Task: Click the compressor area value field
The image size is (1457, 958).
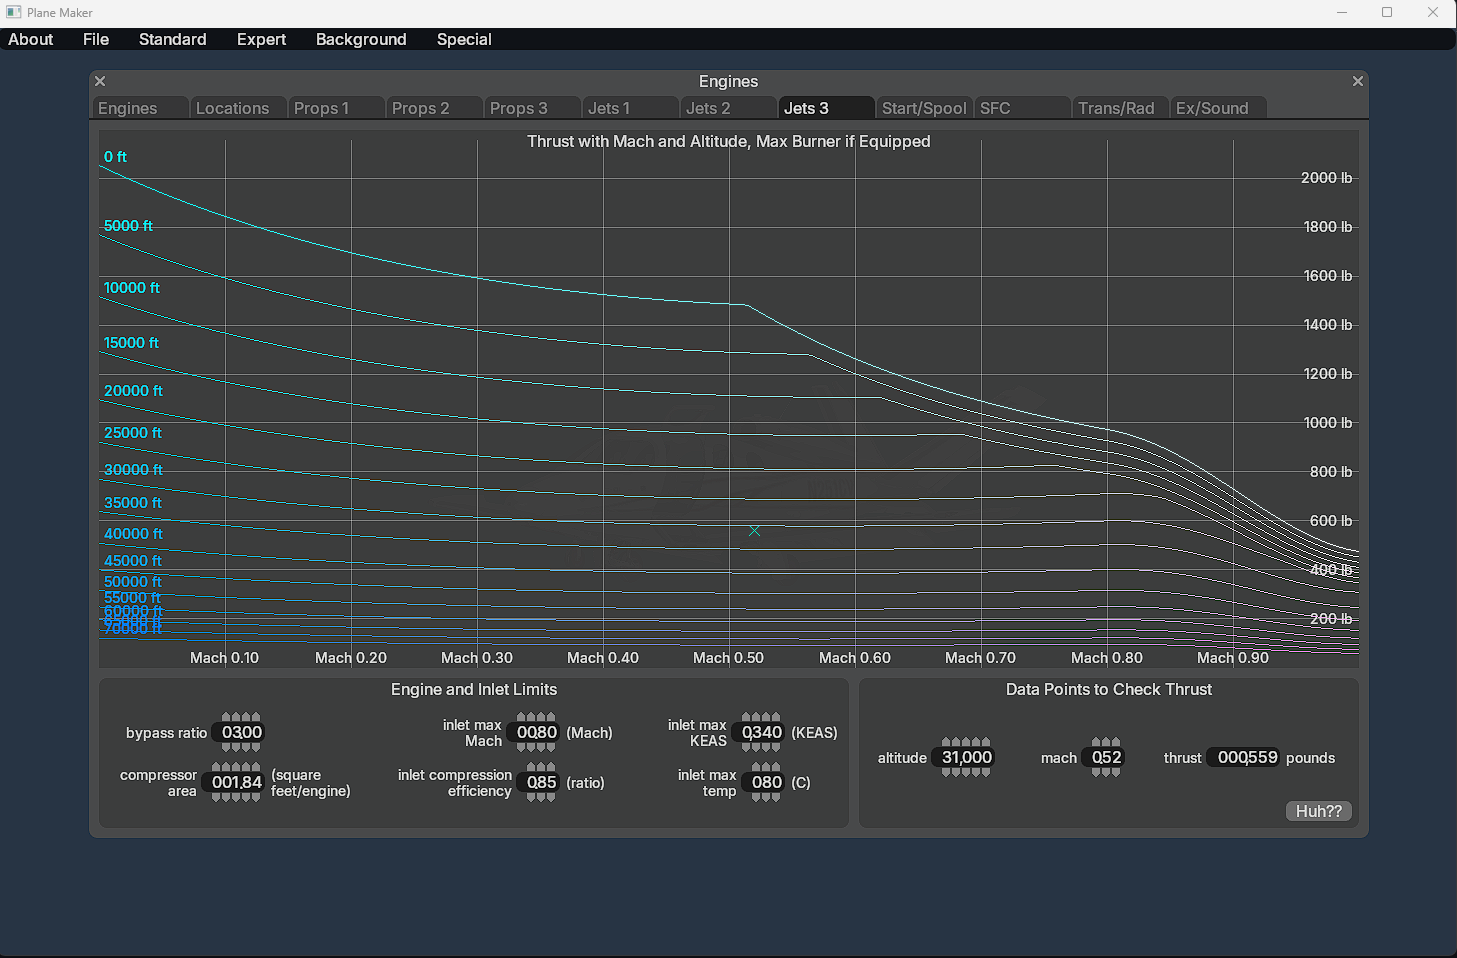Action: click(236, 783)
